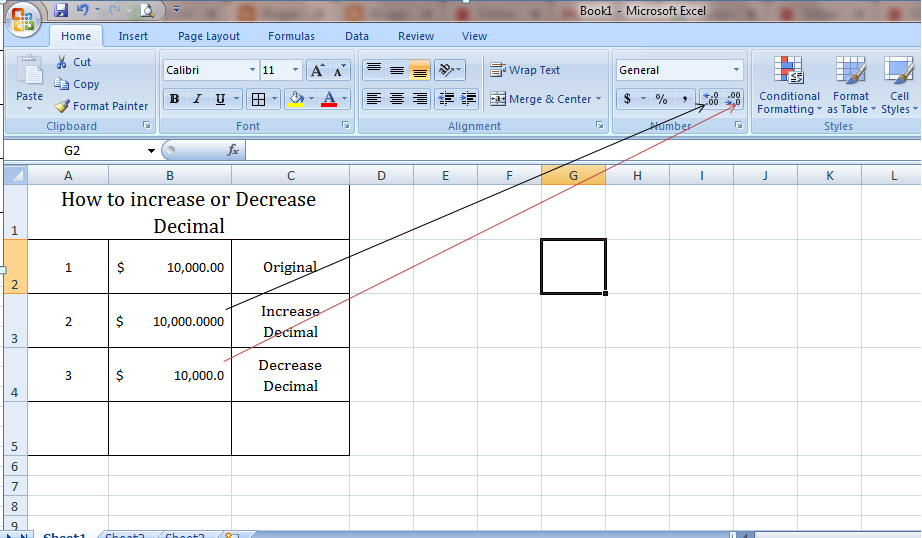Toggle Italic formatting
This screenshot has width=922, height=538.
198,99
